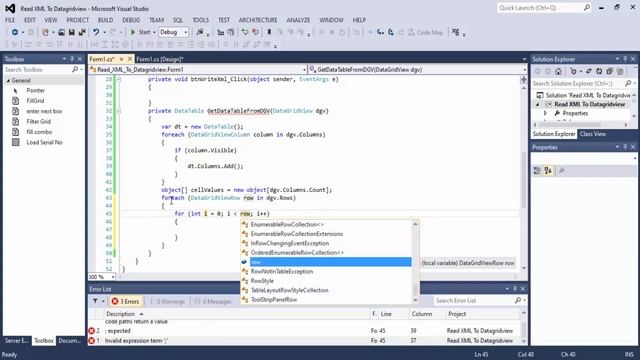Click the Quick Launch search magnifier icon
The image size is (640, 360).
pos(587,8)
